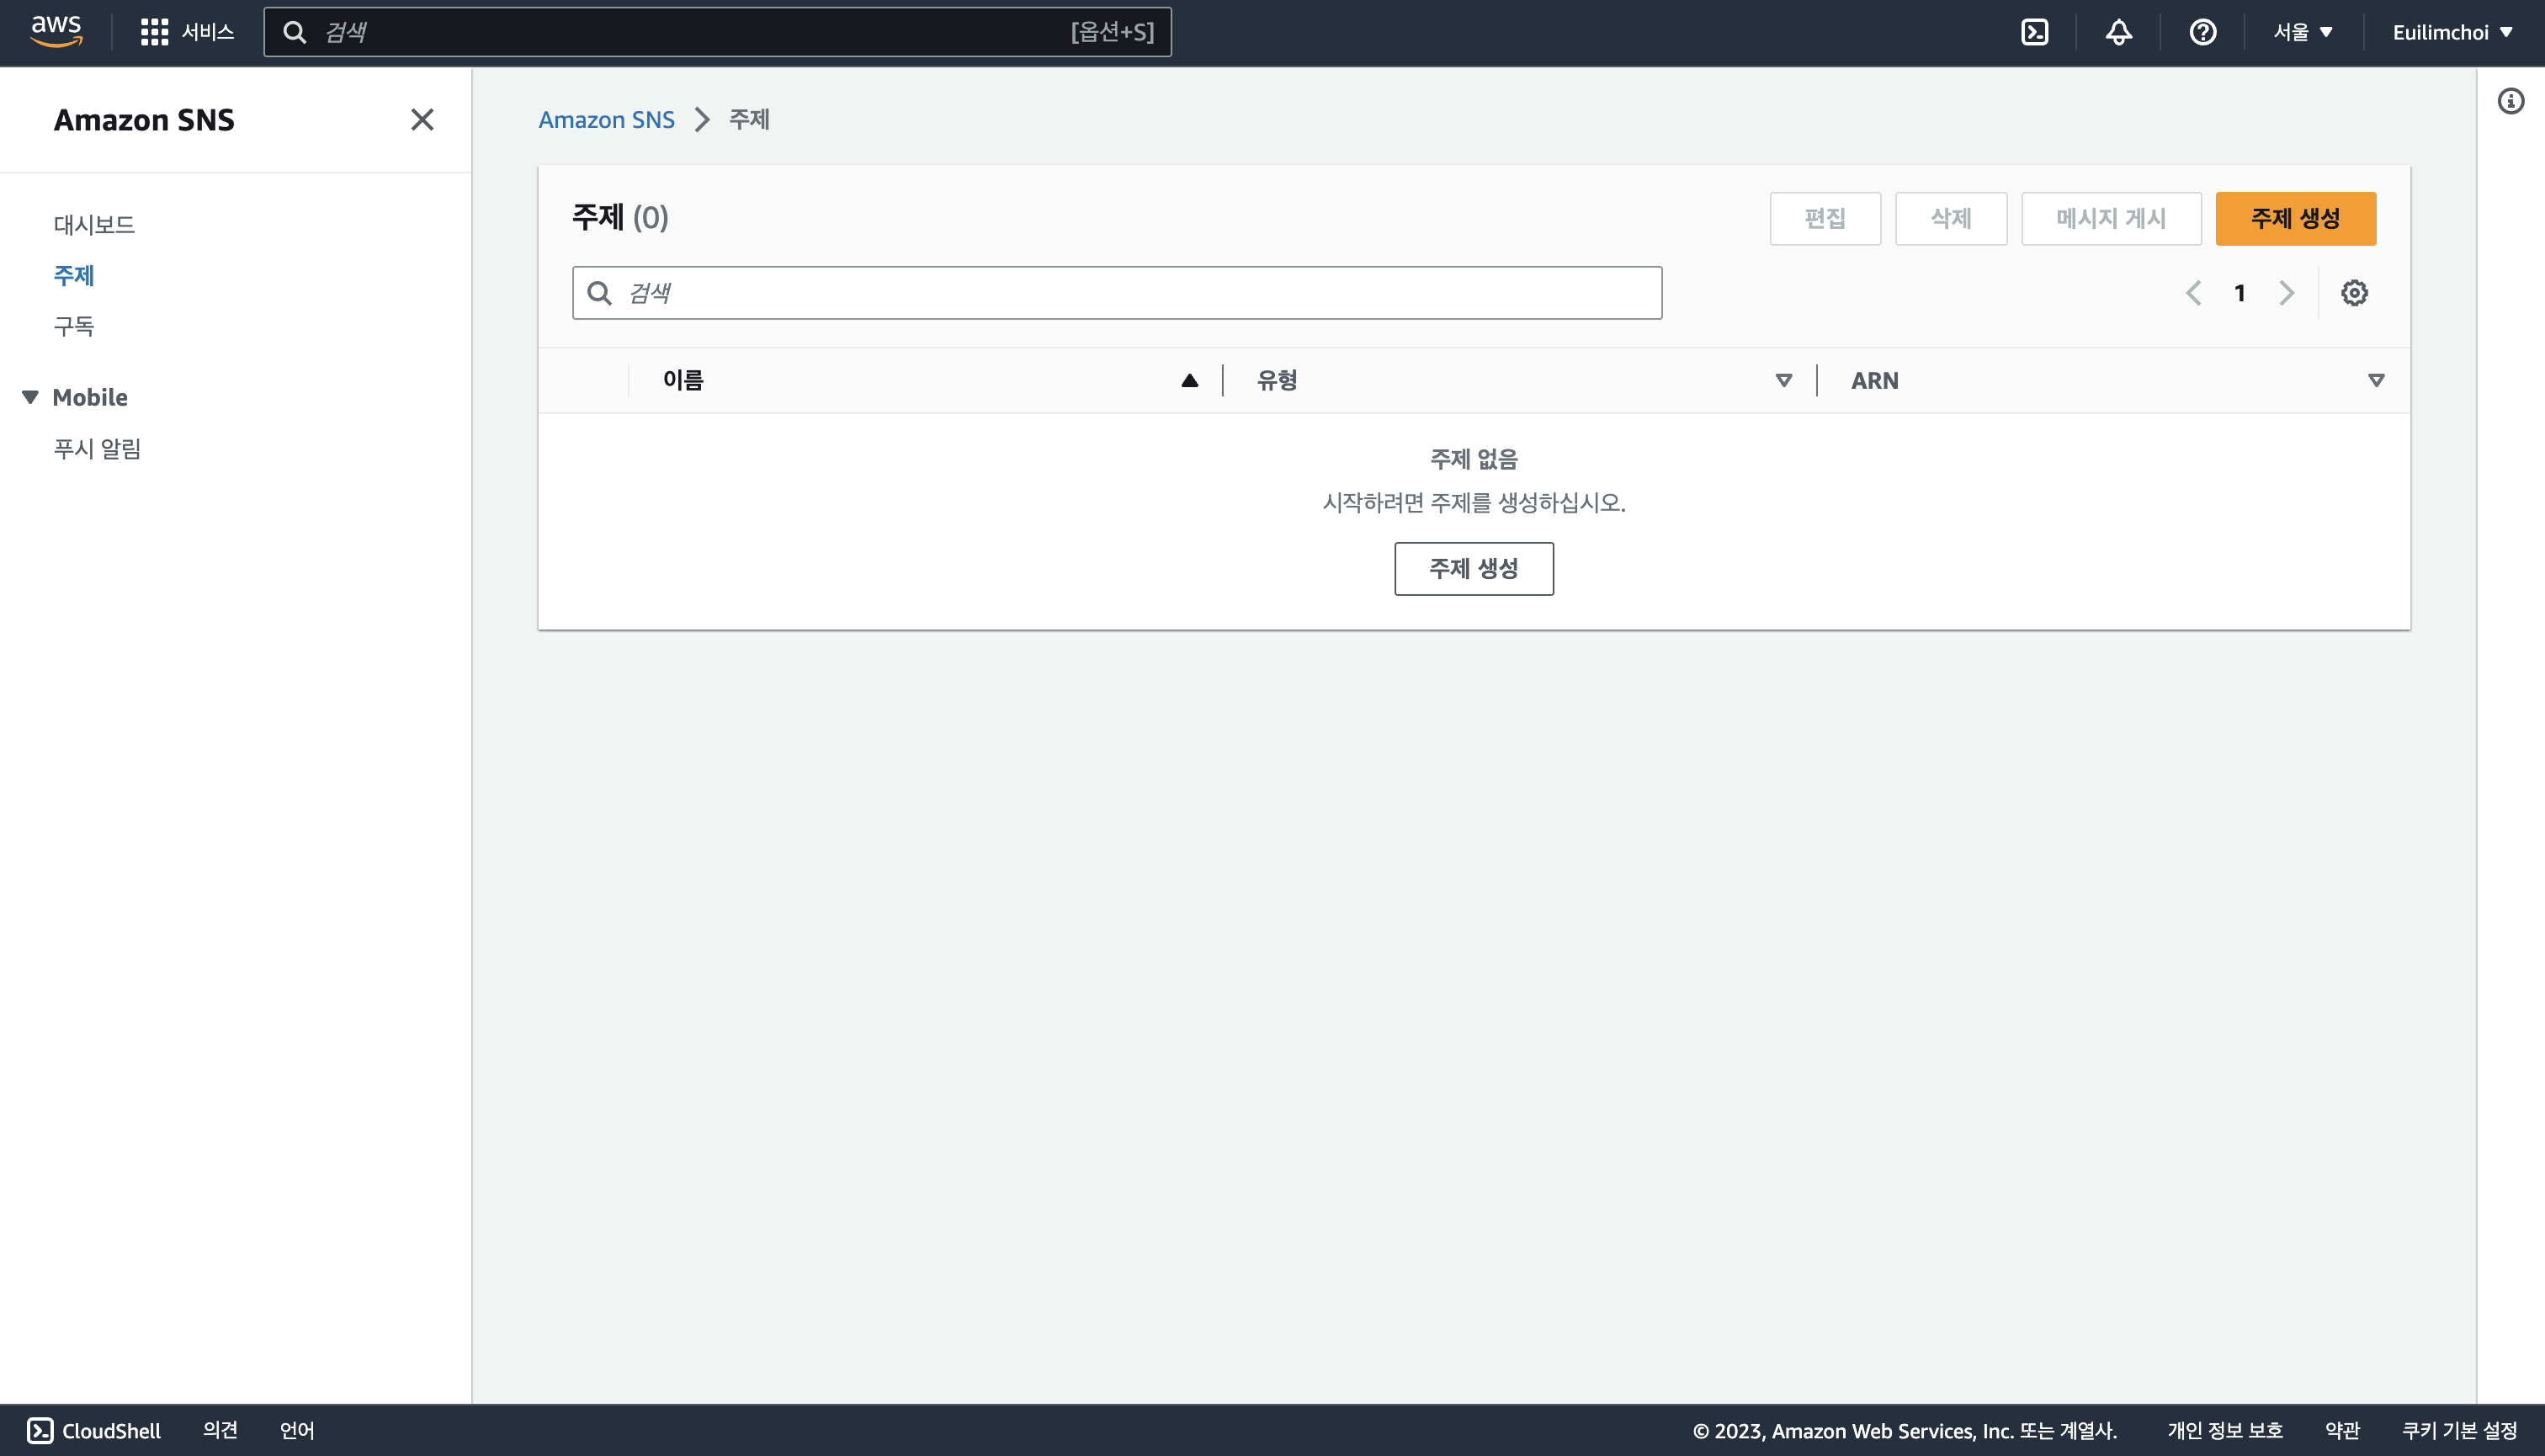Viewport: 2545px width, 1456px height.
Task: Open CloudShell from the footer
Action: coord(94,1430)
